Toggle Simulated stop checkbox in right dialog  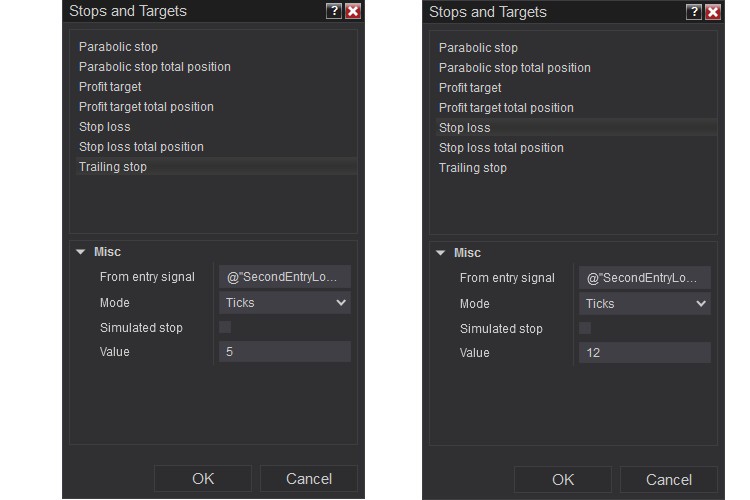(x=585, y=328)
